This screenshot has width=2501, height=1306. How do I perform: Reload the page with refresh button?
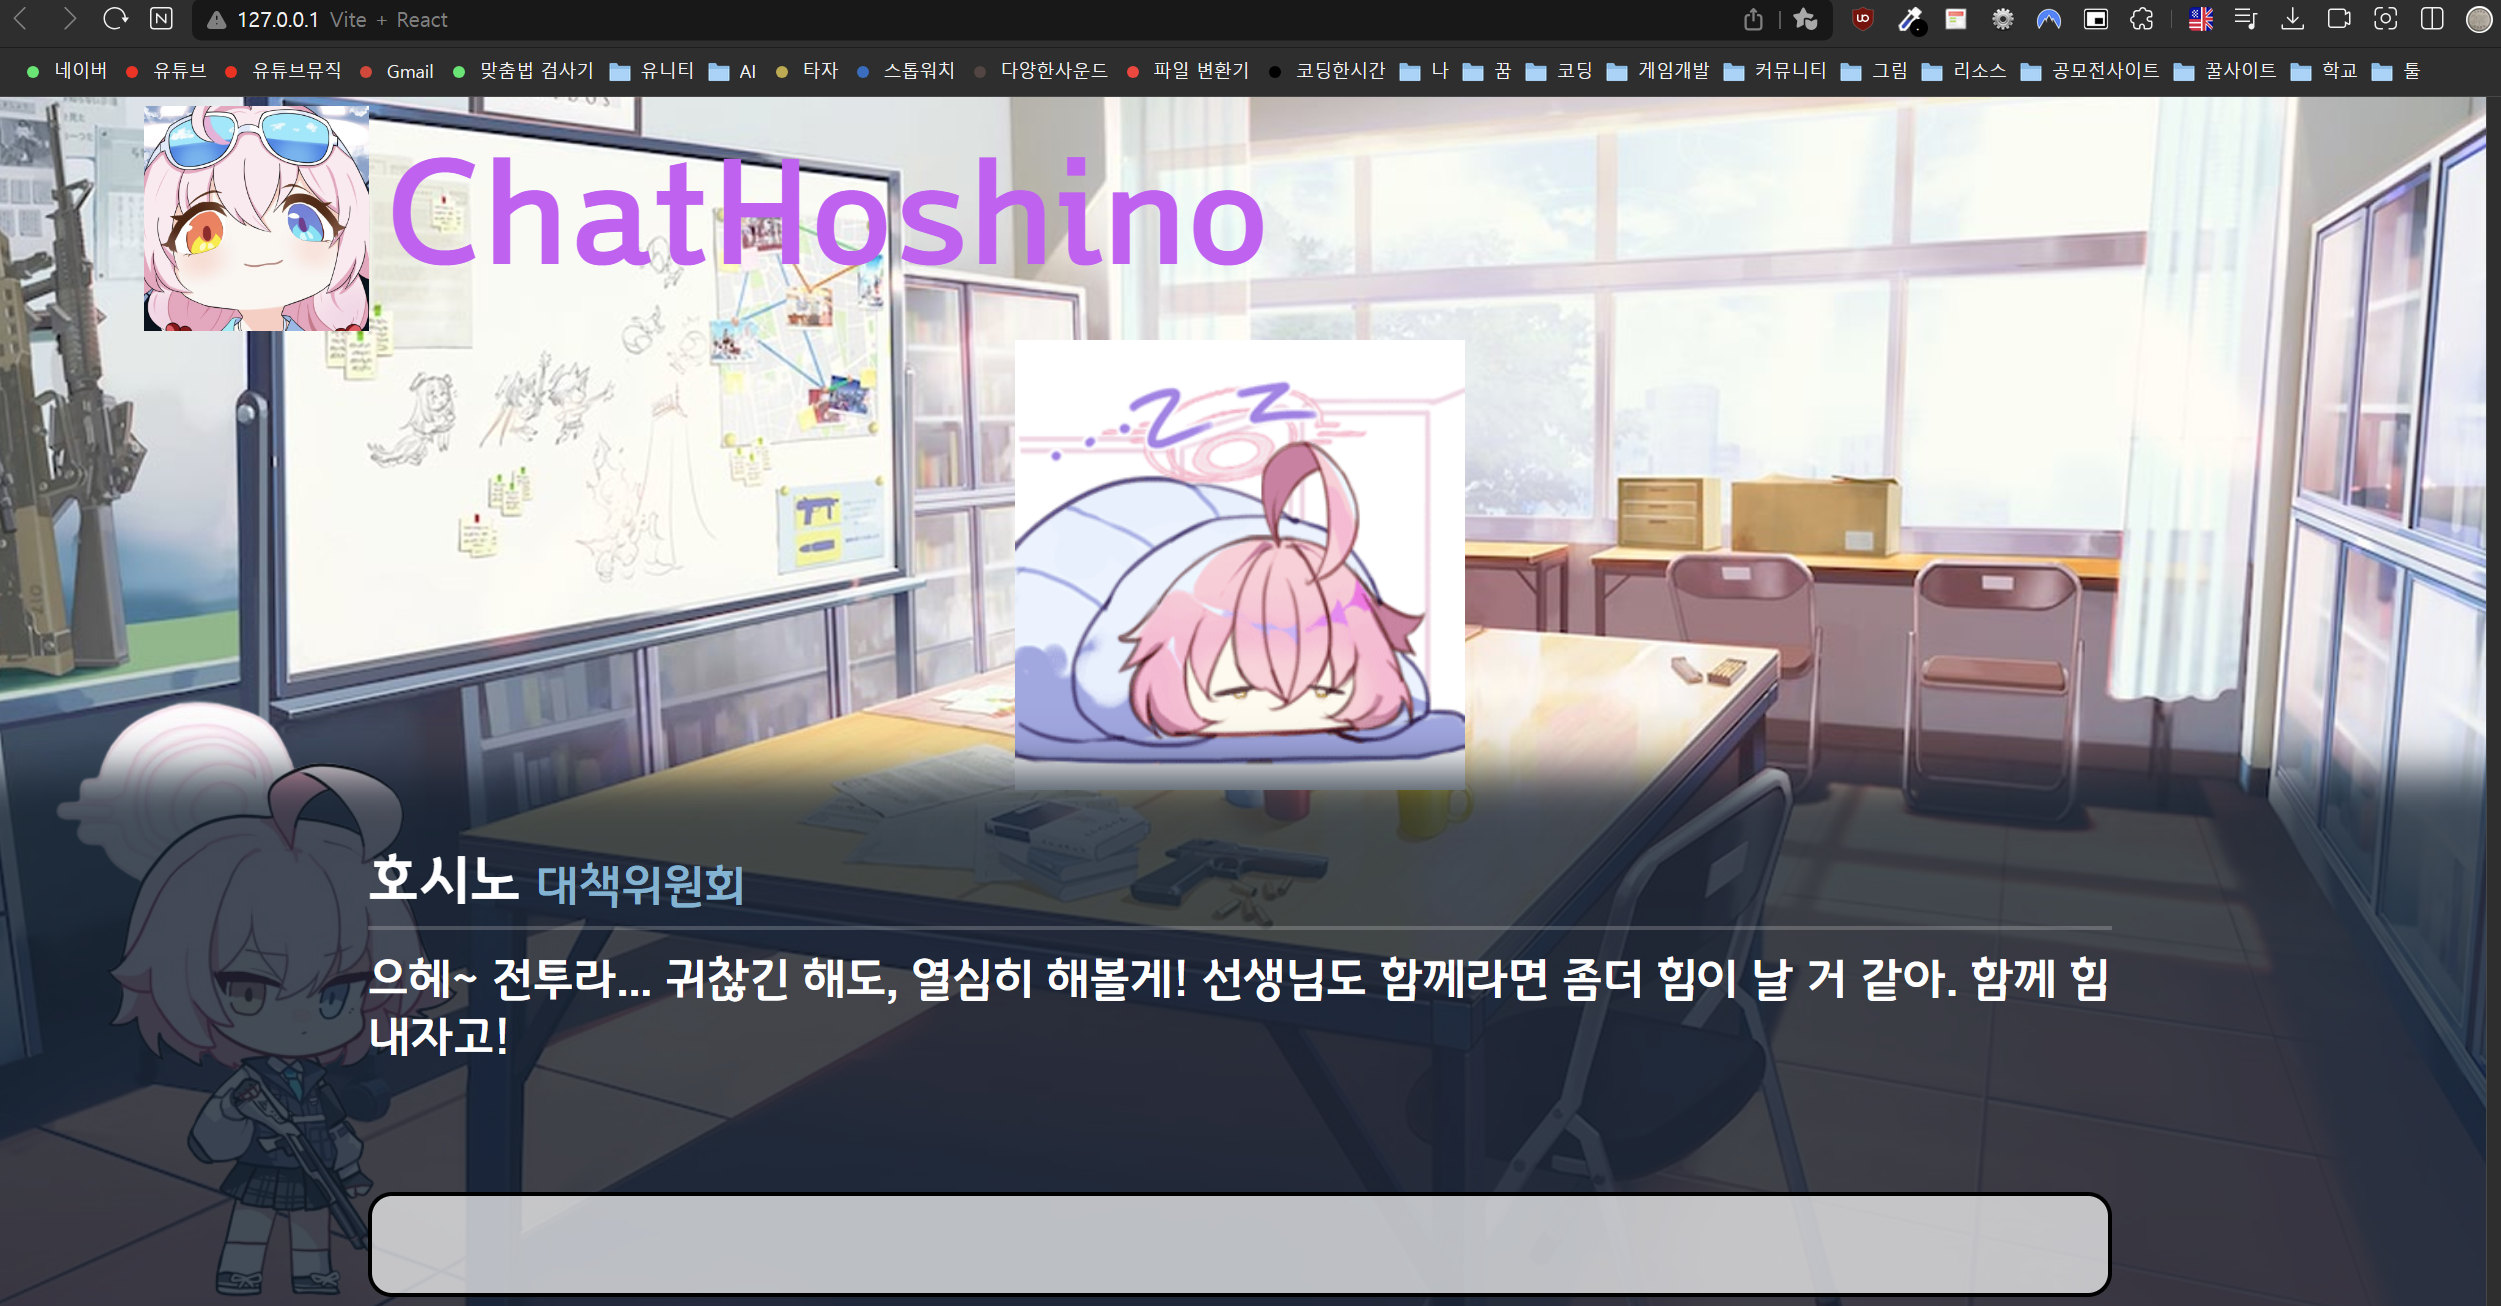tap(115, 19)
